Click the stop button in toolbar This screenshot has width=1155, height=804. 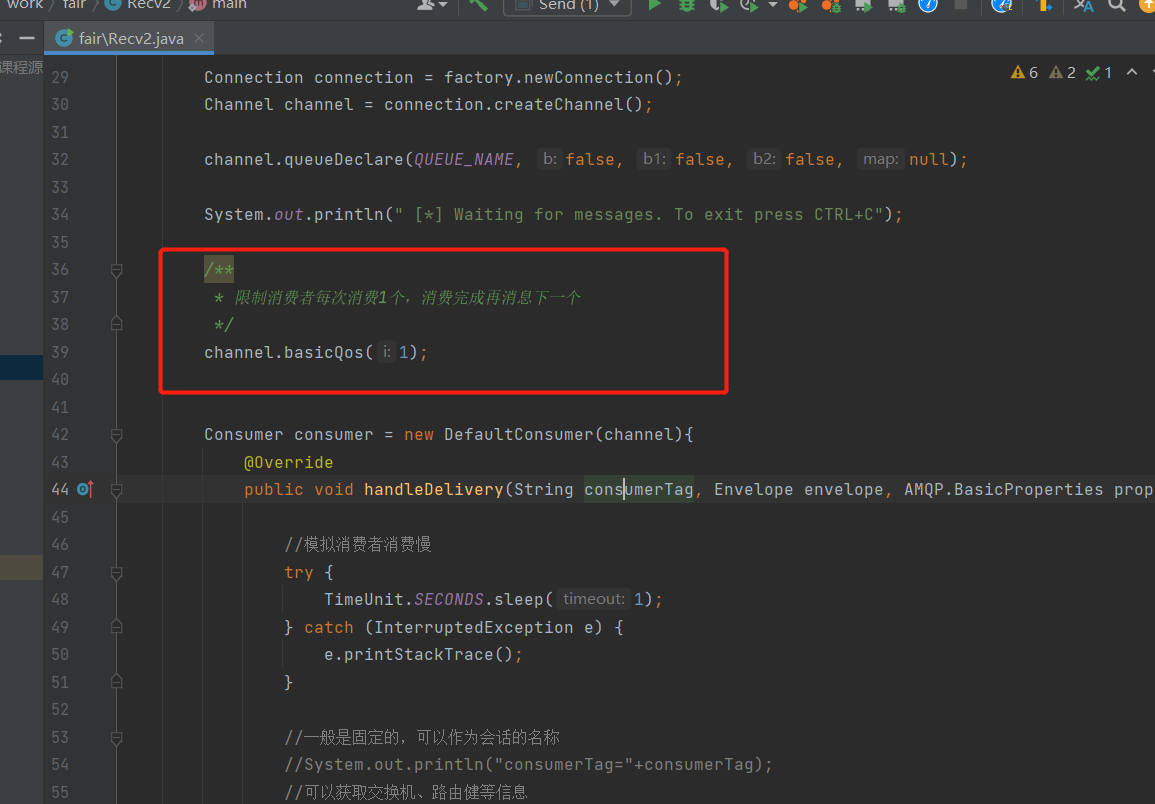tap(961, 4)
